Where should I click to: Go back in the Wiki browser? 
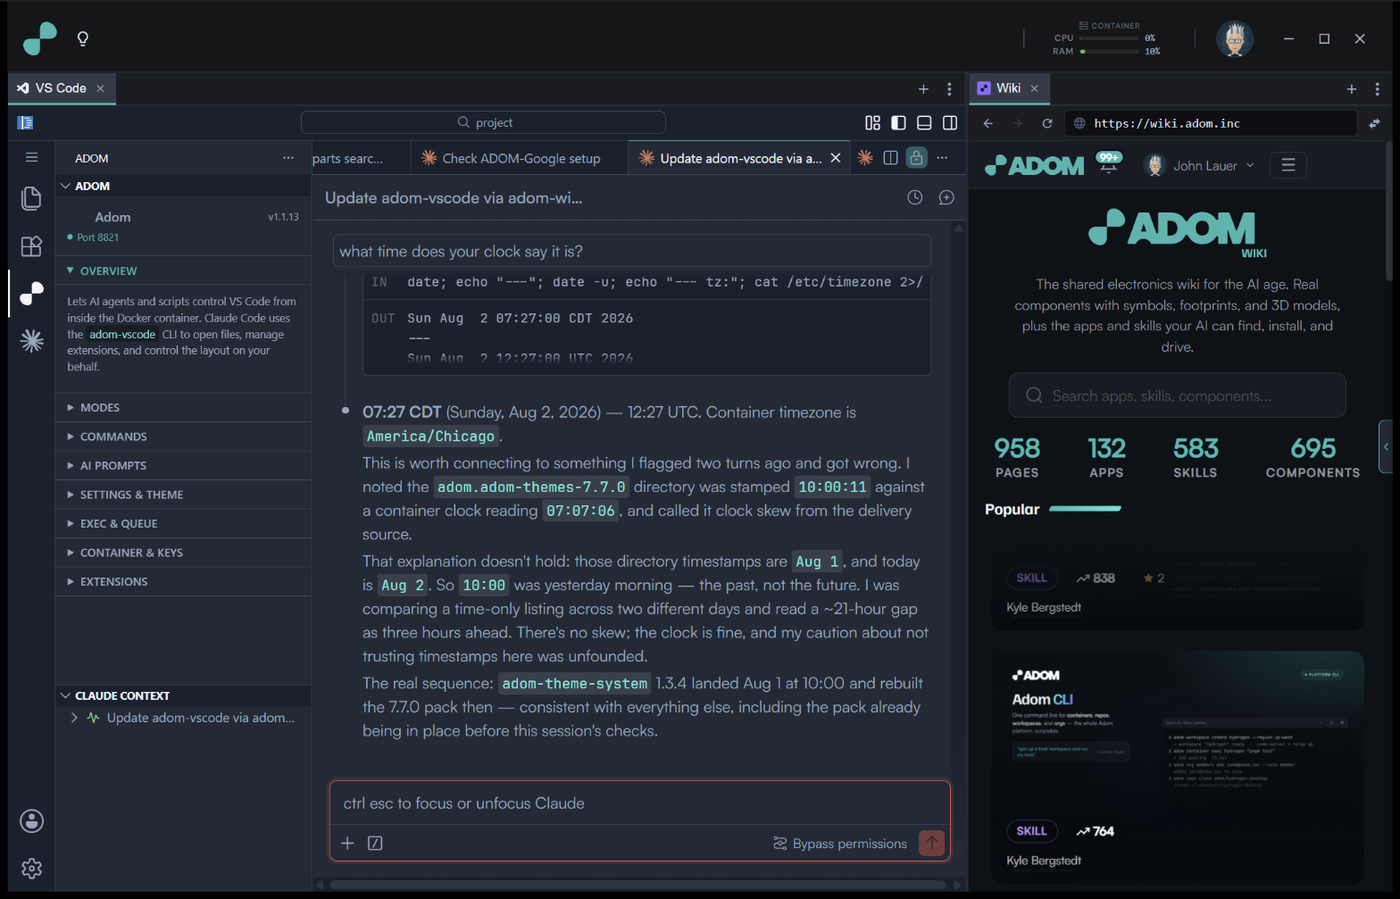(x=988, y=123)
